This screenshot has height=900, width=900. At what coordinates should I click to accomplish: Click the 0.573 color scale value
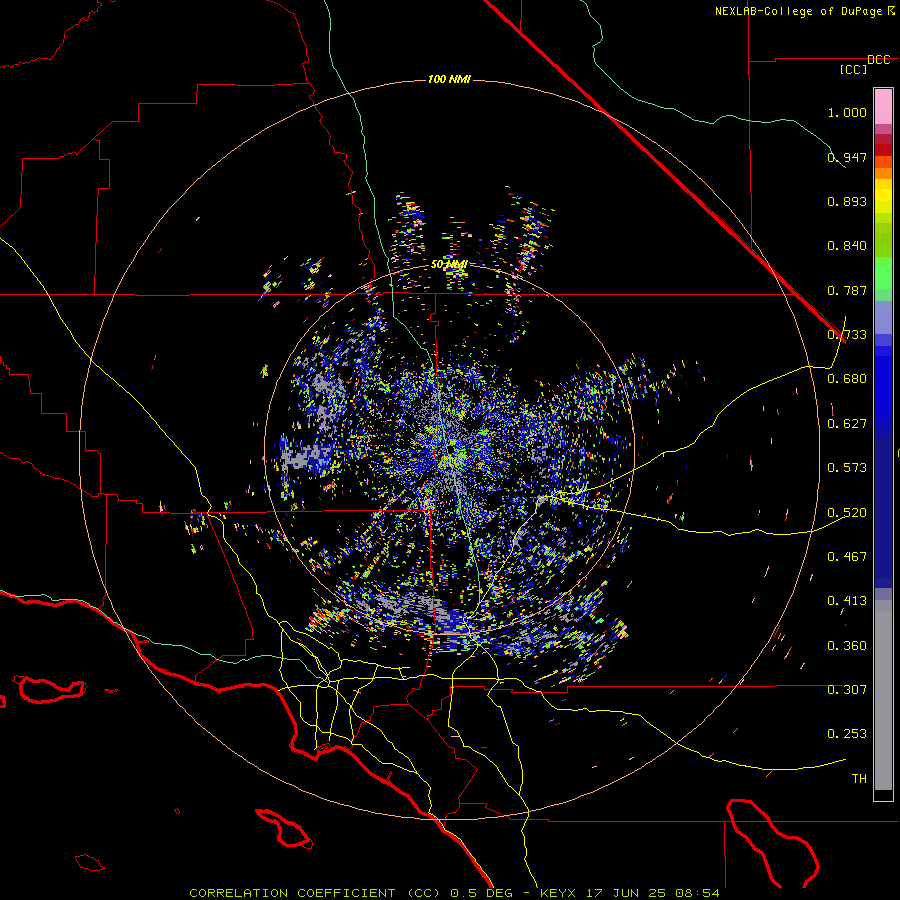click(x=847, y=468)
